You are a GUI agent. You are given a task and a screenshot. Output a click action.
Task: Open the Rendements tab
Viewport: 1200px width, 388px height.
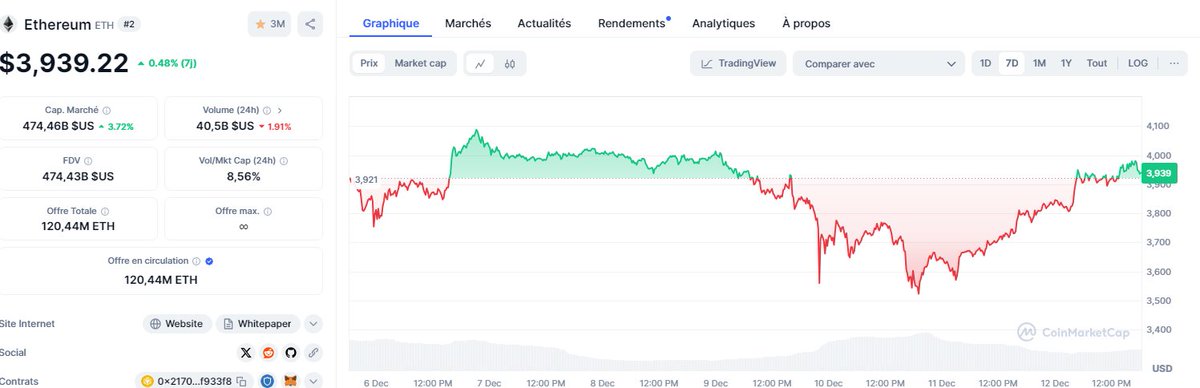pos(631,23)
